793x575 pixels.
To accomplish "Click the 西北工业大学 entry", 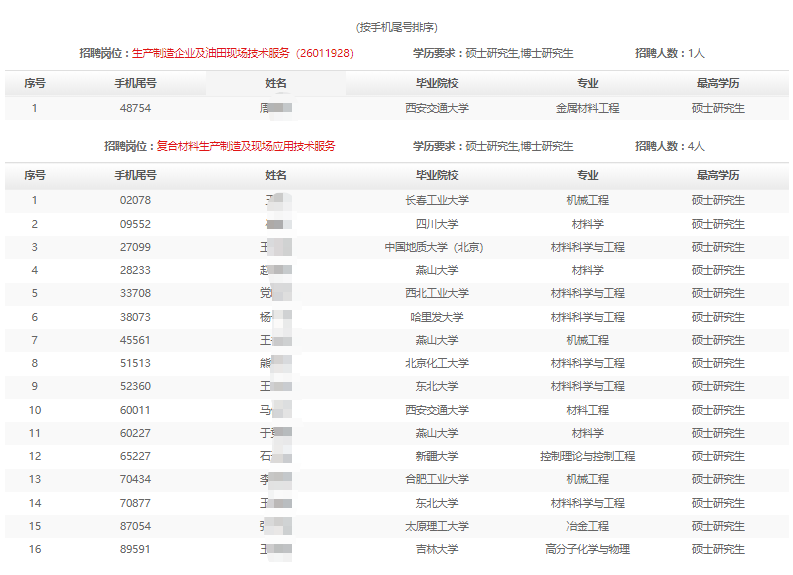I will coord(436,293).
